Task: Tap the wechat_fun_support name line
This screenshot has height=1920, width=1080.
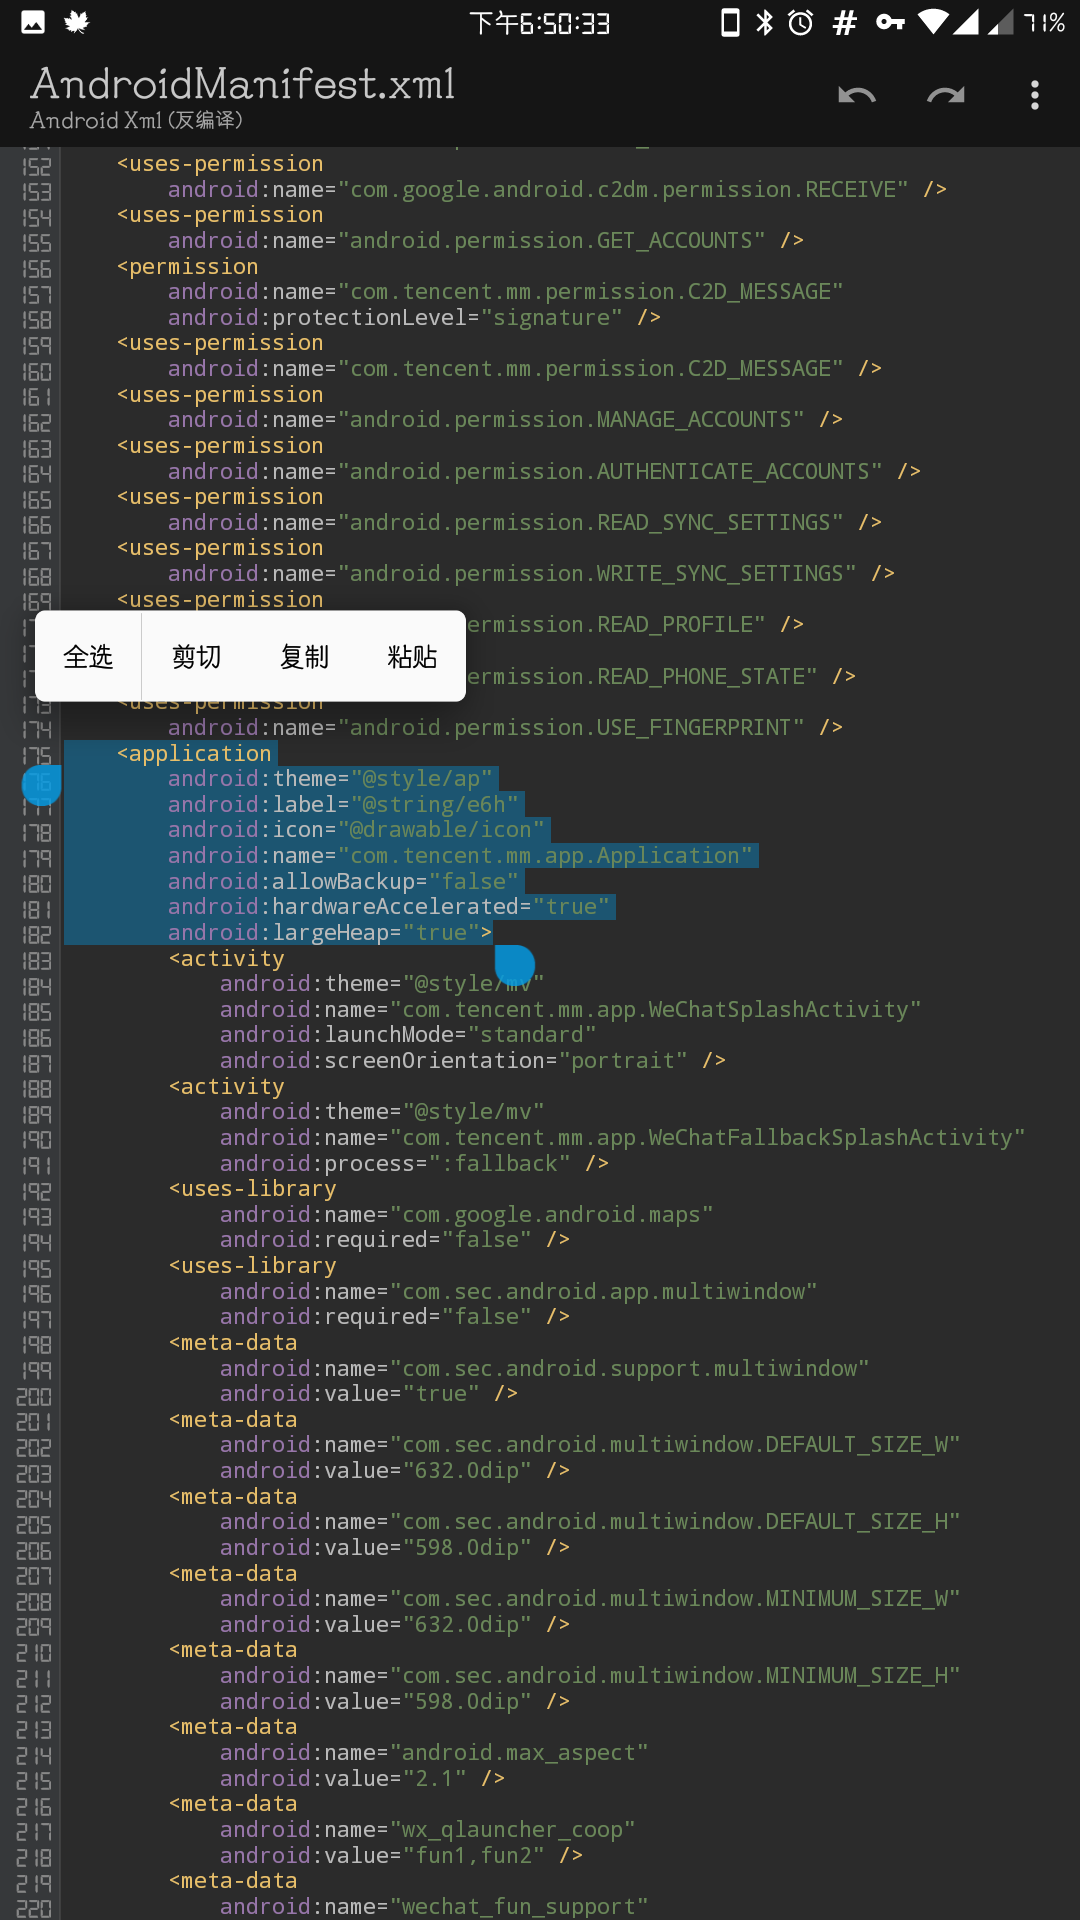Action: [434, 1907]
